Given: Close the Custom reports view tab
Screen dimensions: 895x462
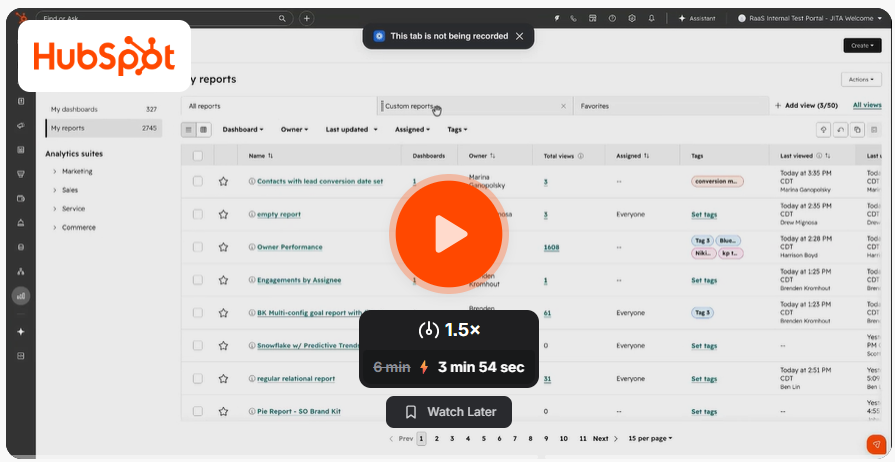Looking at the screenshot, I should [x=563, y=106].
